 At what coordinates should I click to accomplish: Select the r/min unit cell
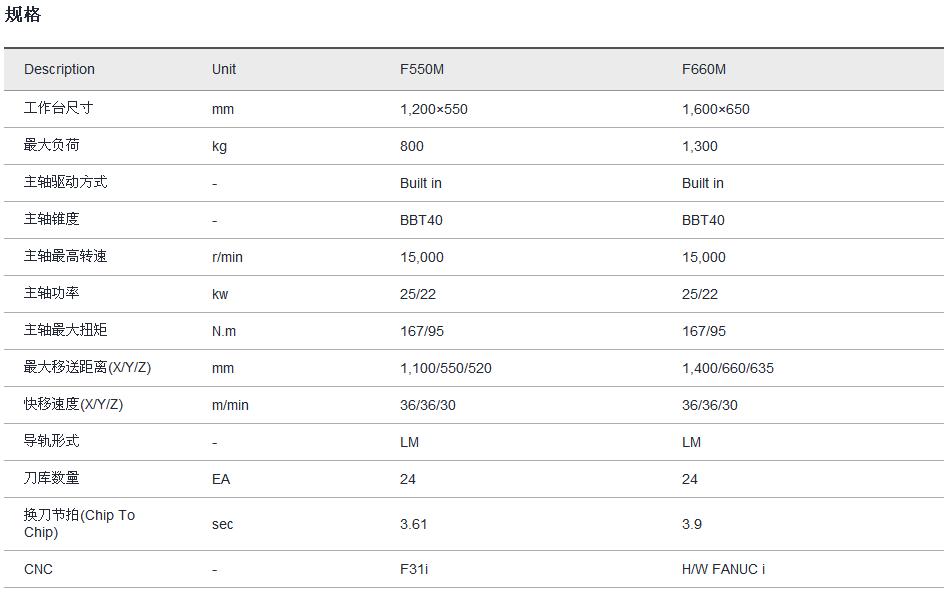point(227,257)
